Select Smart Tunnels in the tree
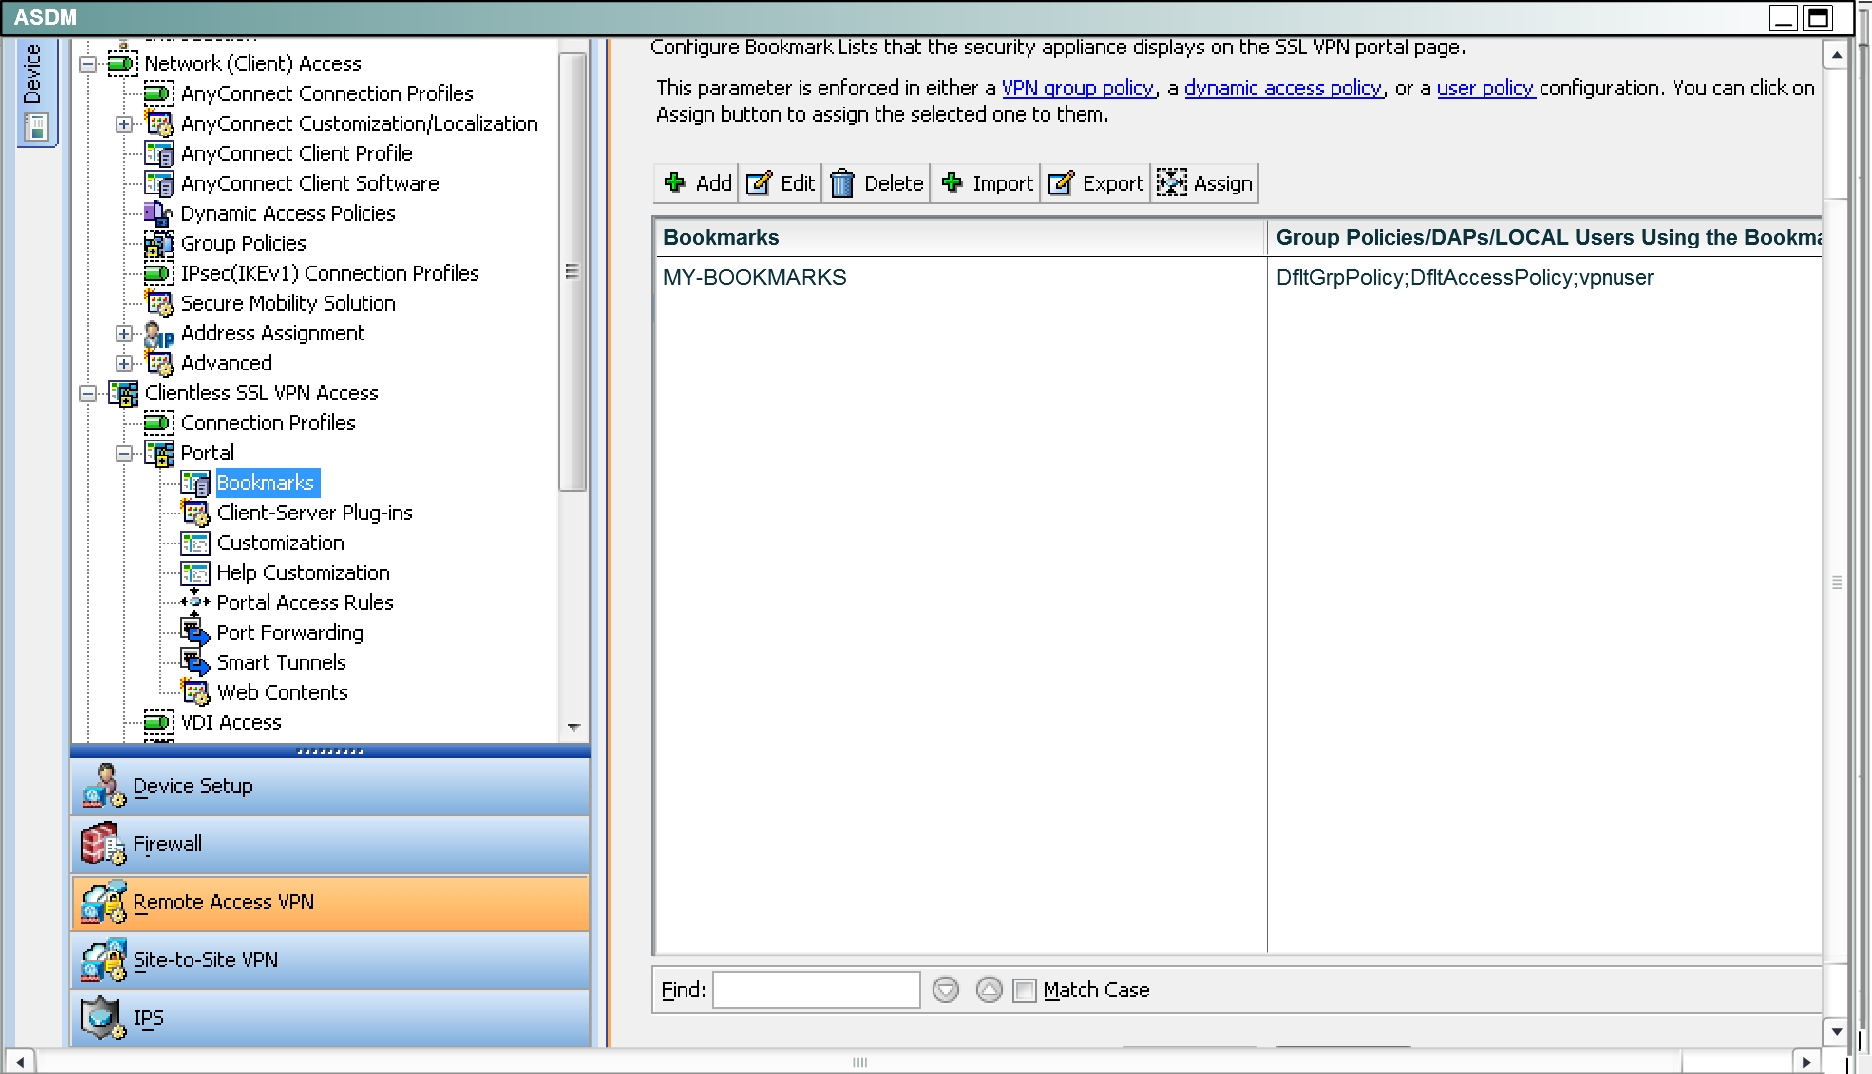Screen dimensions: 1872x1074 point(281,663)
